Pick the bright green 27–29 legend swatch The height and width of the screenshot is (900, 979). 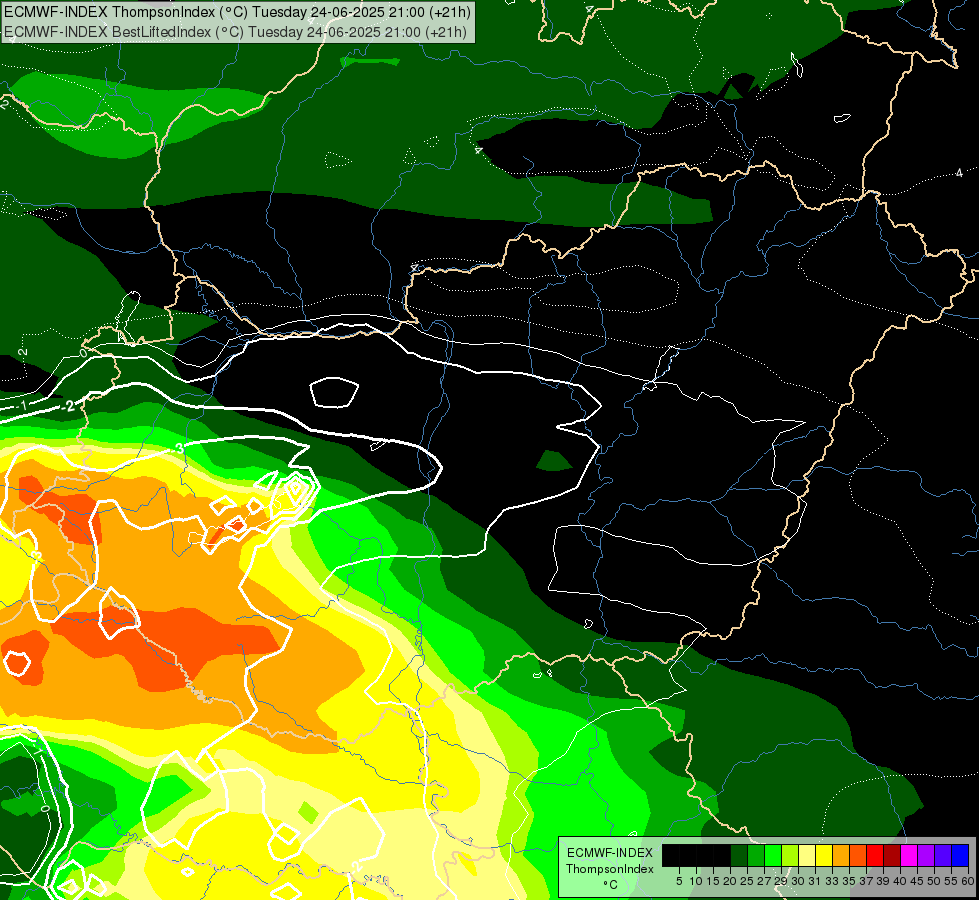pyautogui.click(x=773, y=855)
